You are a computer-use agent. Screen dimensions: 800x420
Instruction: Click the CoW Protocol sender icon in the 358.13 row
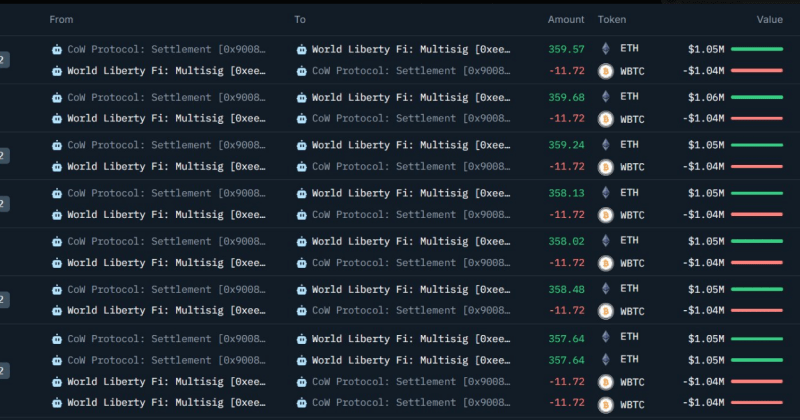(57, 193)
